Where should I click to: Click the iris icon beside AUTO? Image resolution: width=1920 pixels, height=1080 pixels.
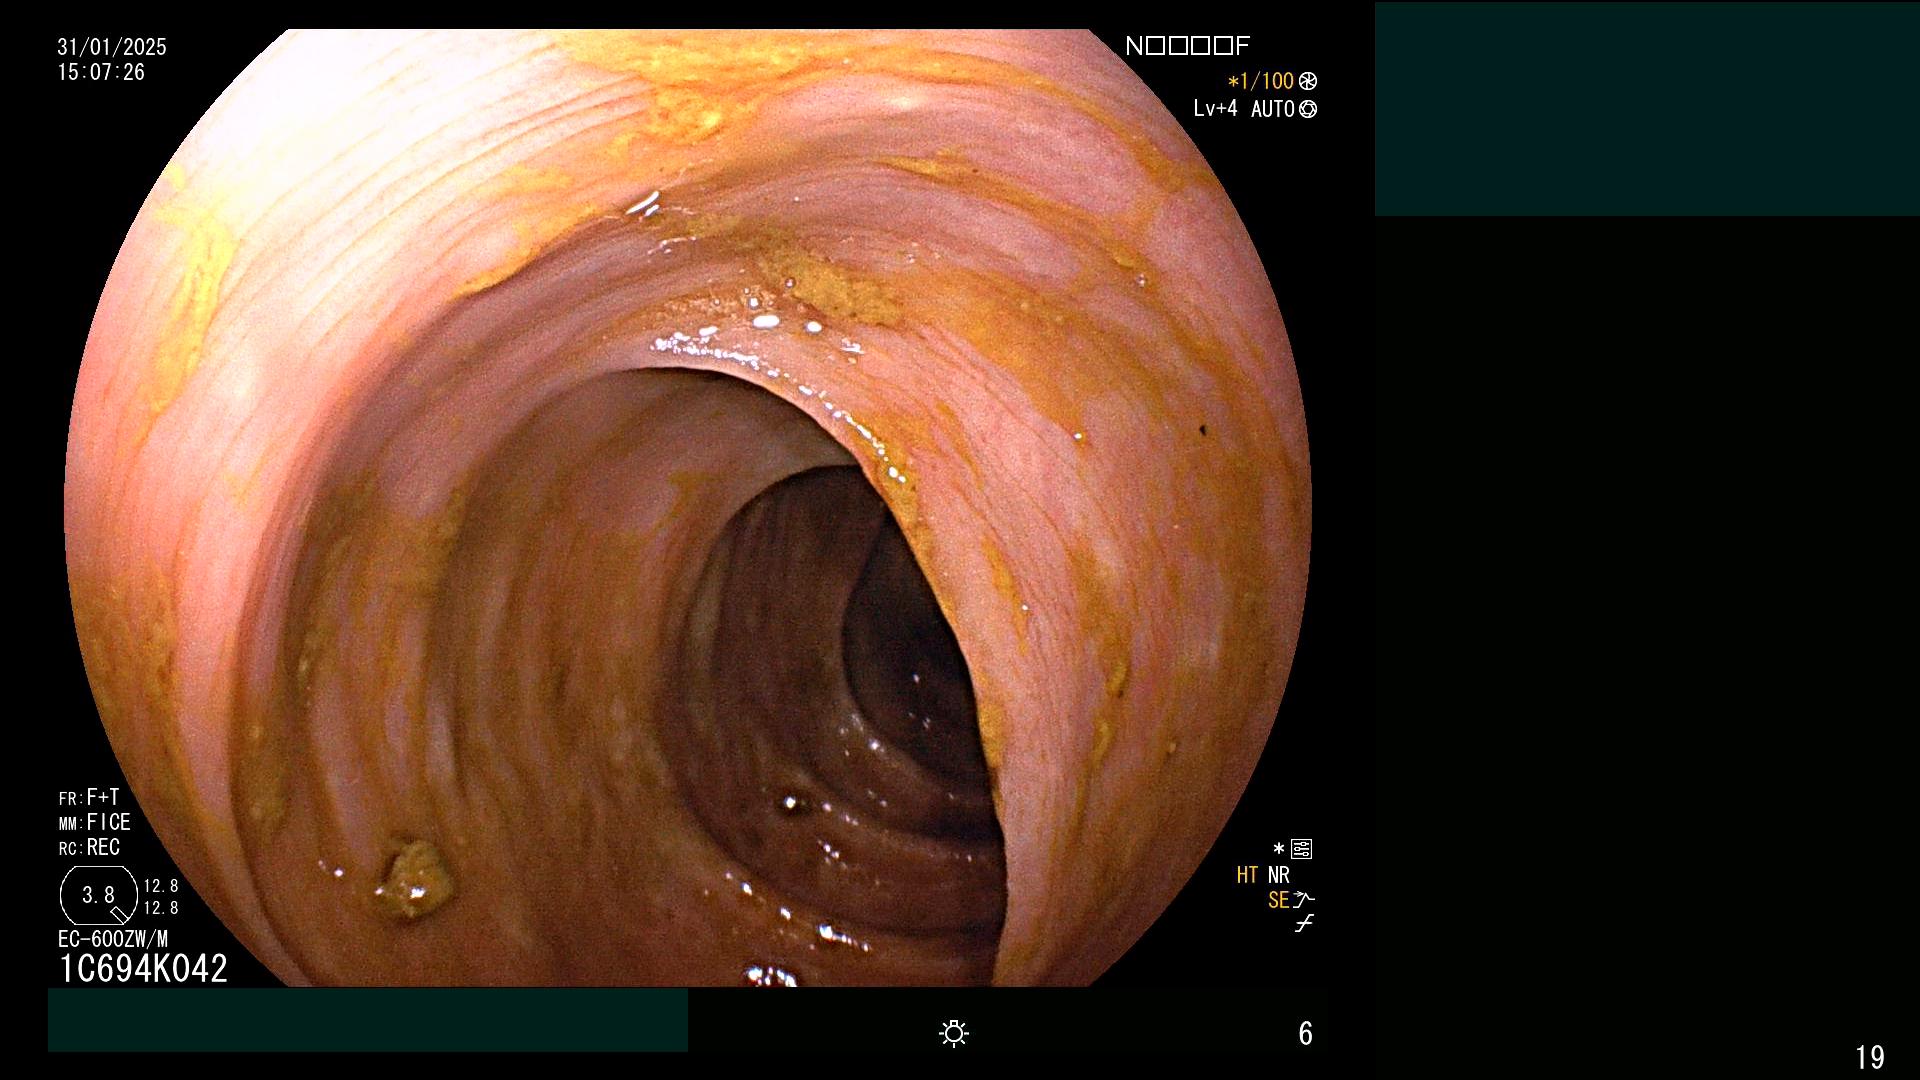[x=1308, y=109]
